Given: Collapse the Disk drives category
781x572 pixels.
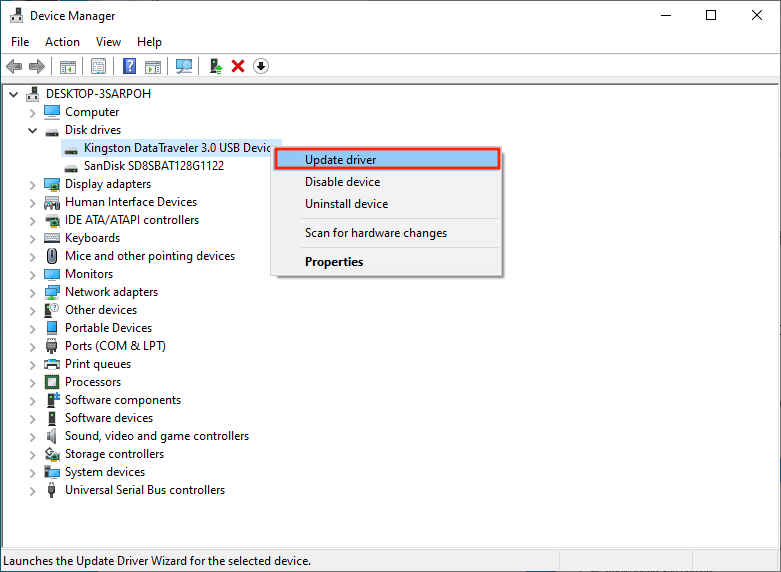Looking at the screenshot, I should [x=33, y=131].
